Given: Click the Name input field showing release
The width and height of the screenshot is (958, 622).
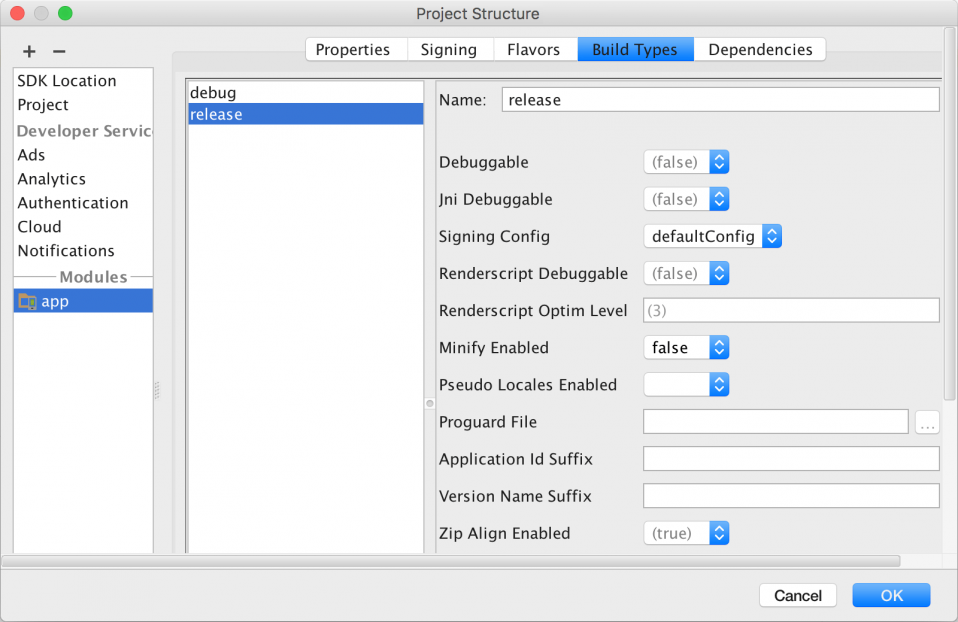Looking at the screenshot, I should [x=720, y=99].
